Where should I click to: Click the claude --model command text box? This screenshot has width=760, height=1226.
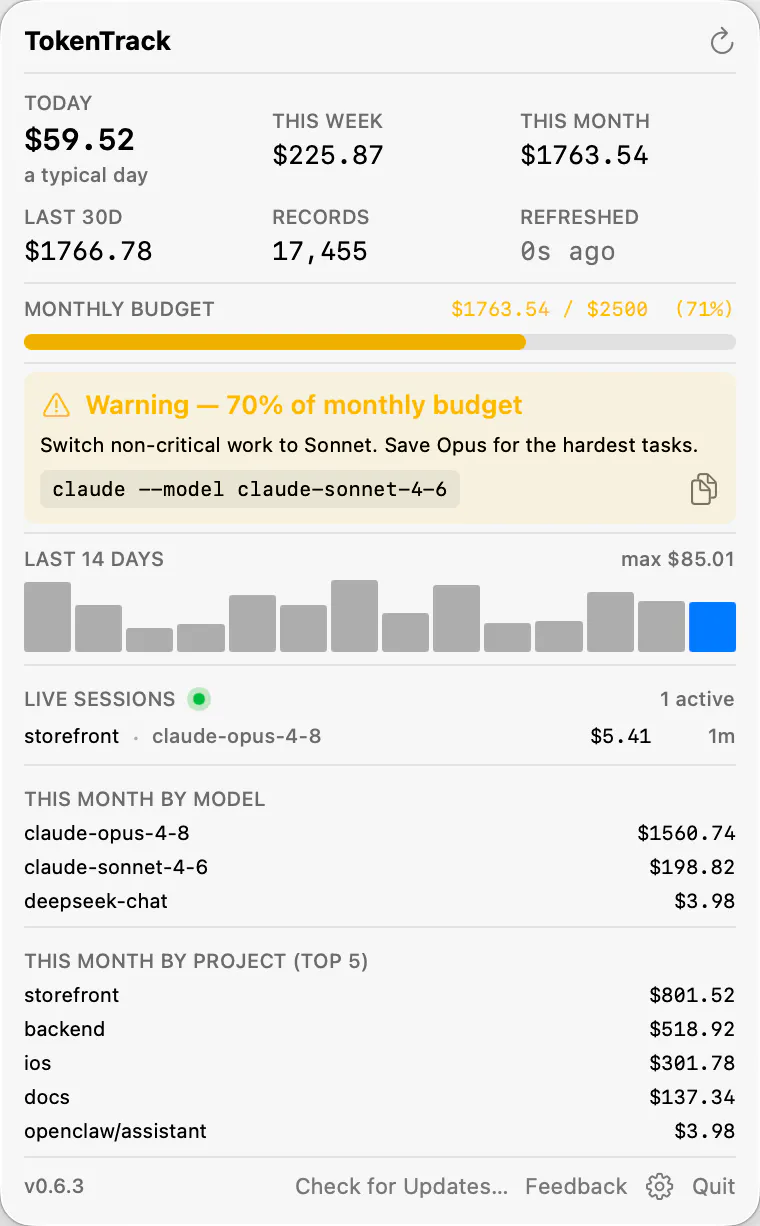coord(250,489)
